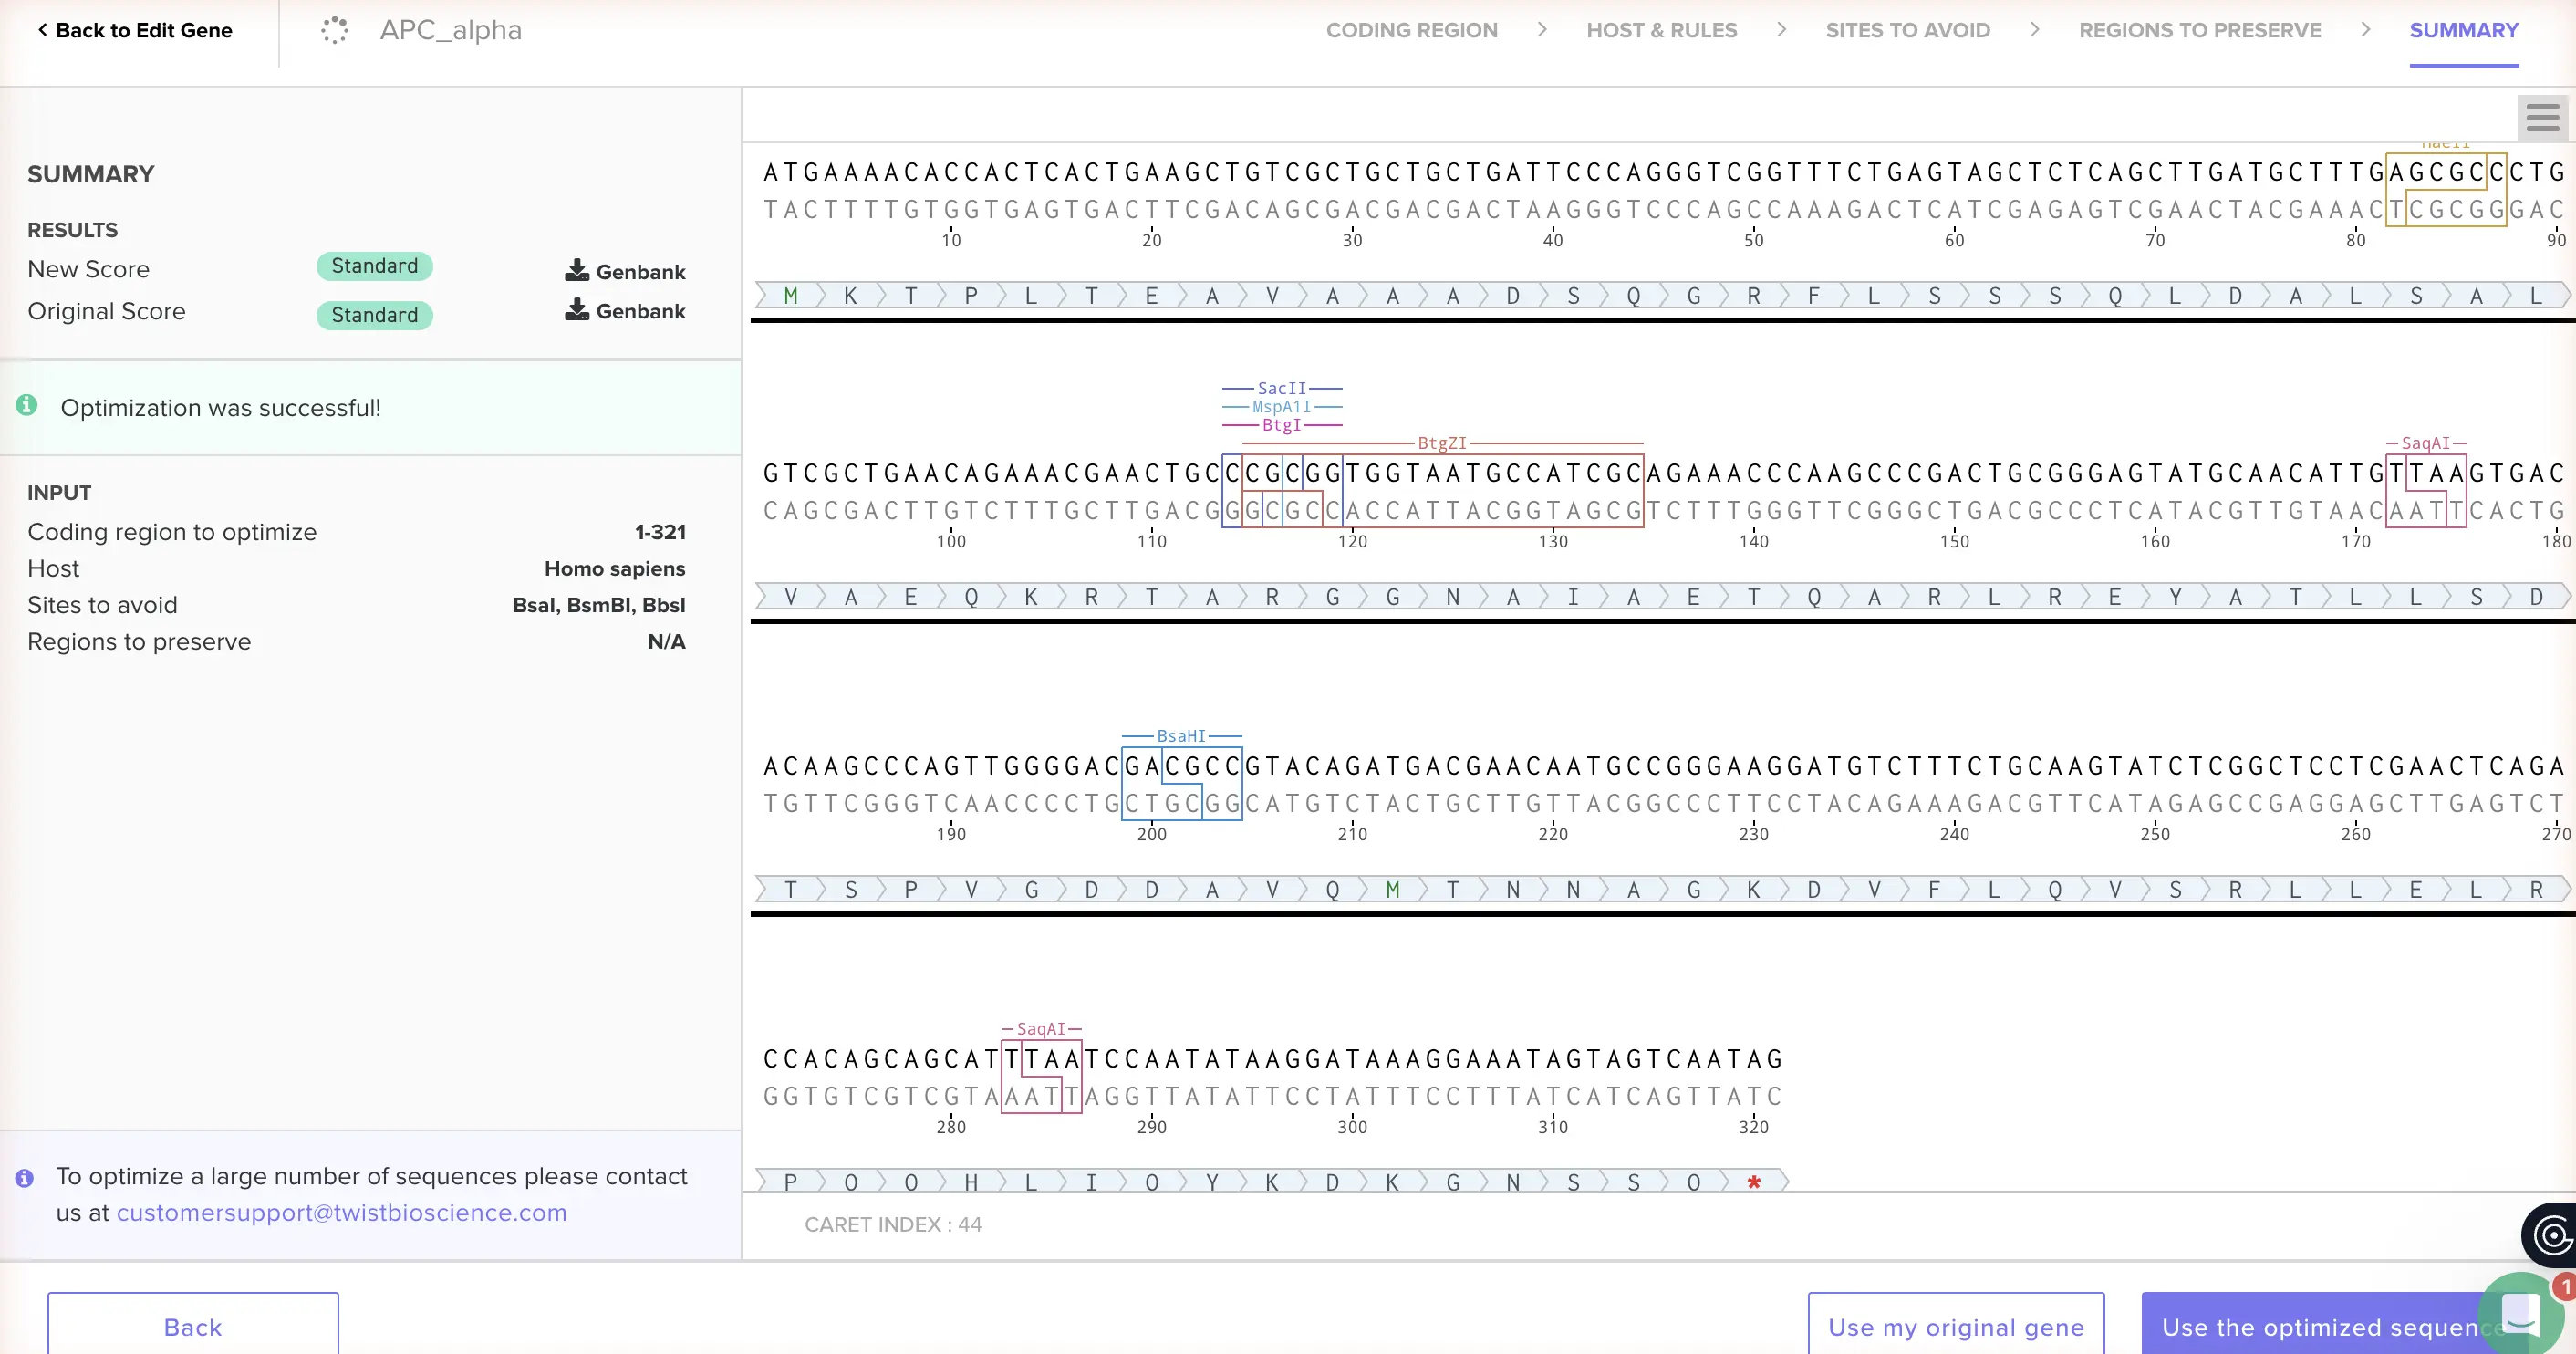
Task: Navigate to Regions to Preserve step
Action: tap(2199, 30)
